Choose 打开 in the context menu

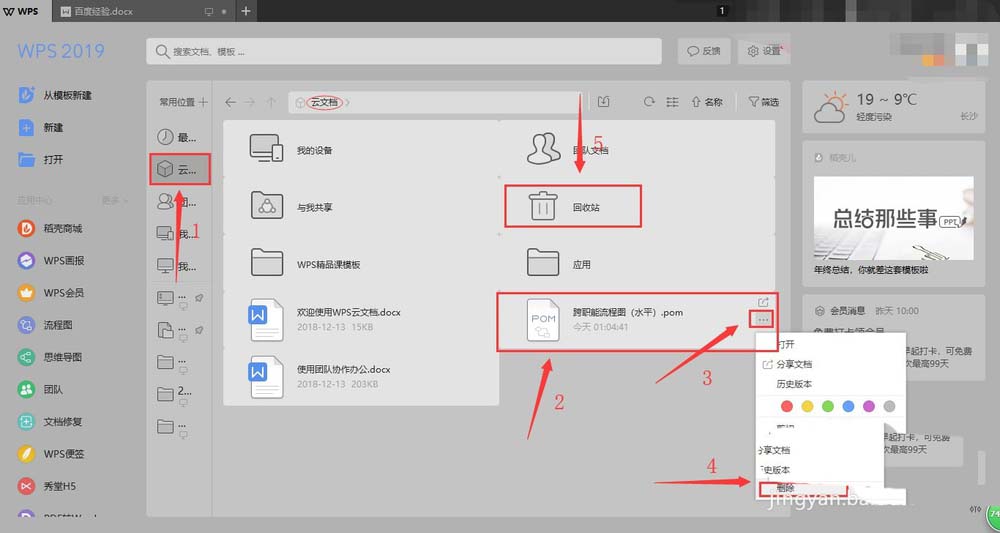pos(786,344)
